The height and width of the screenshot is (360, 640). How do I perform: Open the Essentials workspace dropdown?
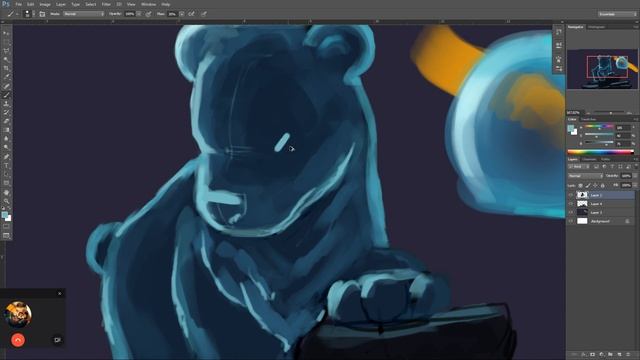pos(618,14)
